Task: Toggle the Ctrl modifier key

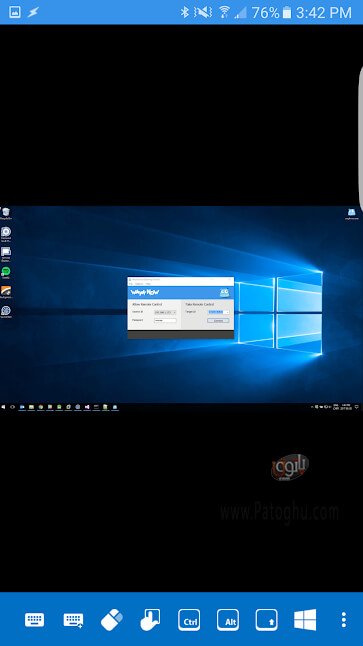Action: coord(189,620)
